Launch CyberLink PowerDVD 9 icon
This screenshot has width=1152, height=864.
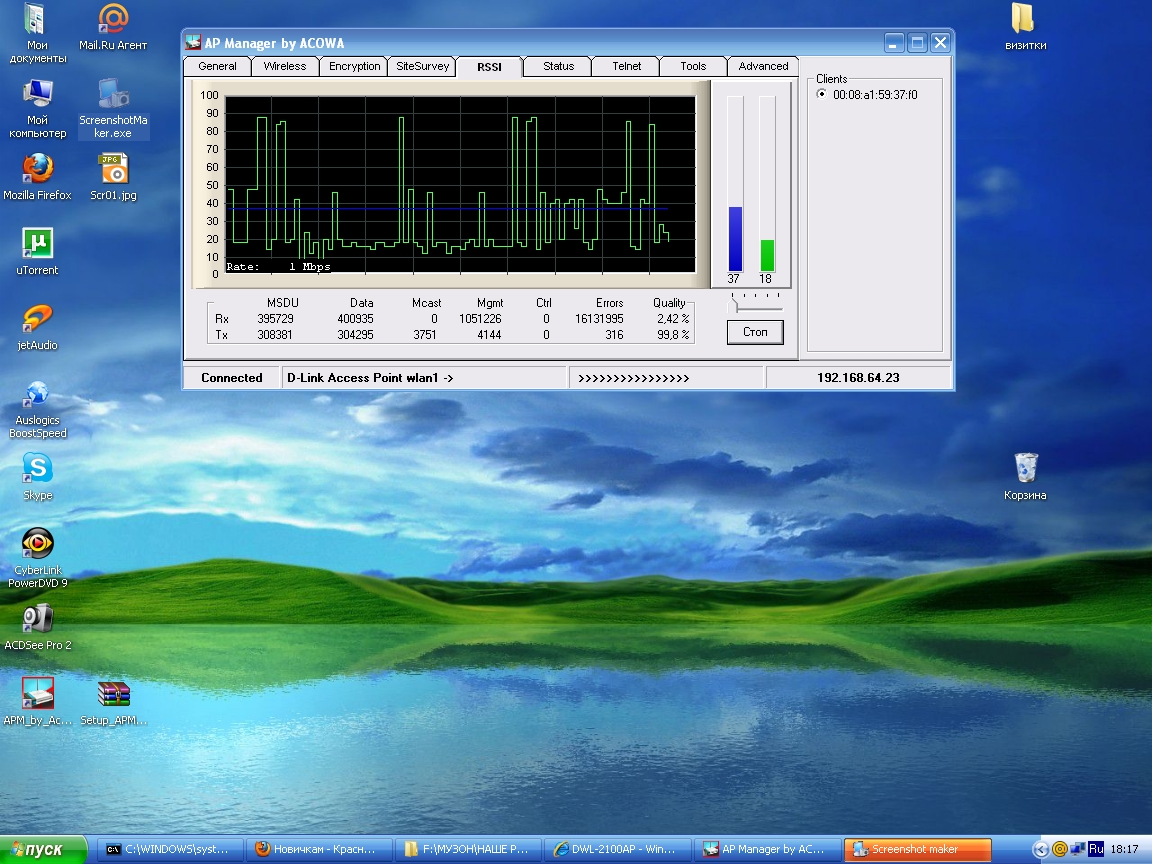(37, 544)
